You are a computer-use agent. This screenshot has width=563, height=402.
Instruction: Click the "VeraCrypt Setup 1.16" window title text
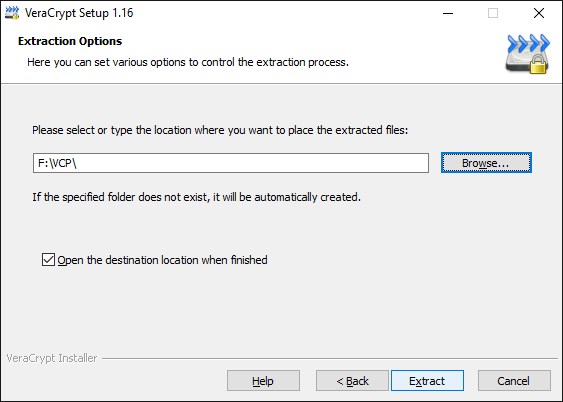point(79,13)
